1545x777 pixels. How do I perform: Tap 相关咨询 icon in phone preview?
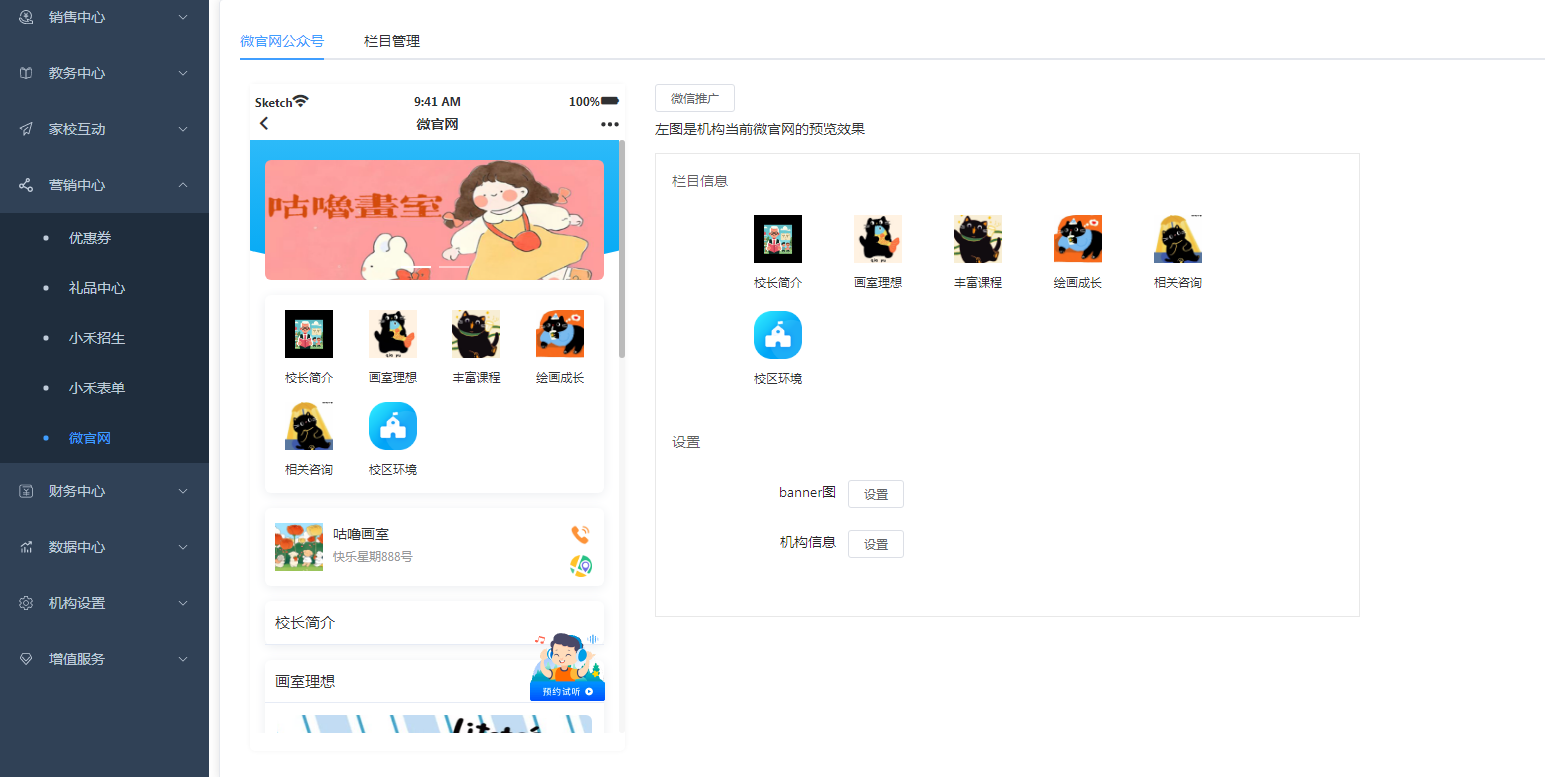pyautogui.click(x=309, y=426)
